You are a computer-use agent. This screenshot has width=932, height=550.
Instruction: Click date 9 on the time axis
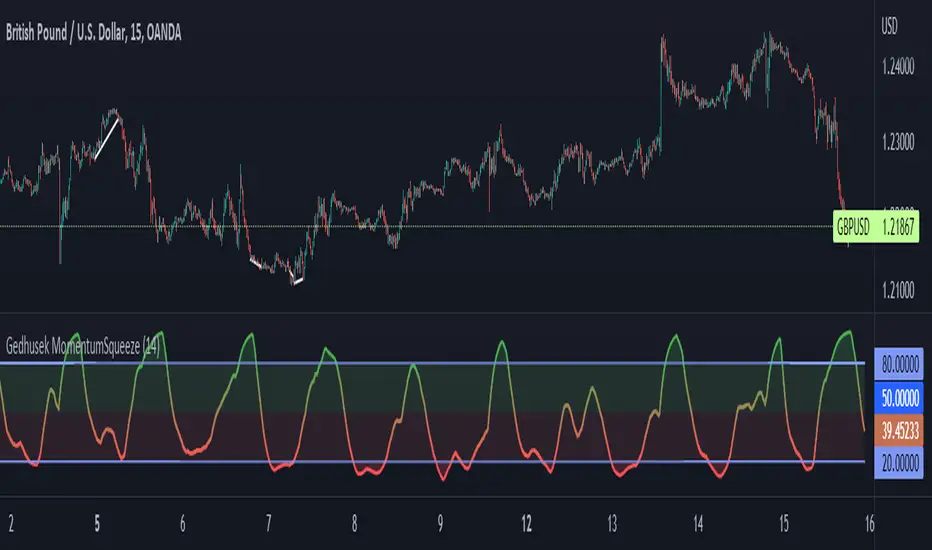441,522
